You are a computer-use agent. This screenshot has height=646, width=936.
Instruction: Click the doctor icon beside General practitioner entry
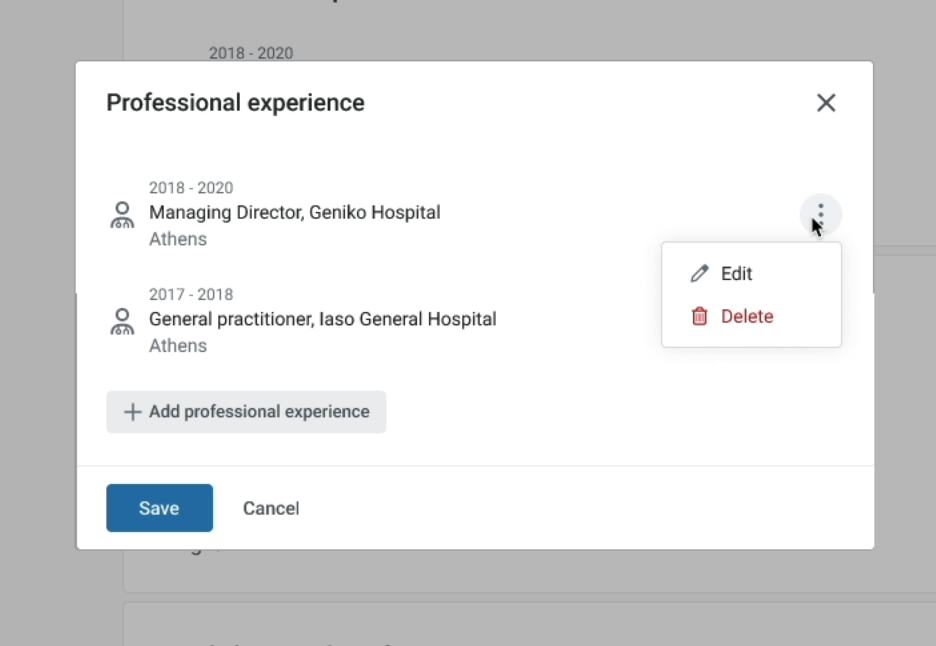click(x=123, y=321)
